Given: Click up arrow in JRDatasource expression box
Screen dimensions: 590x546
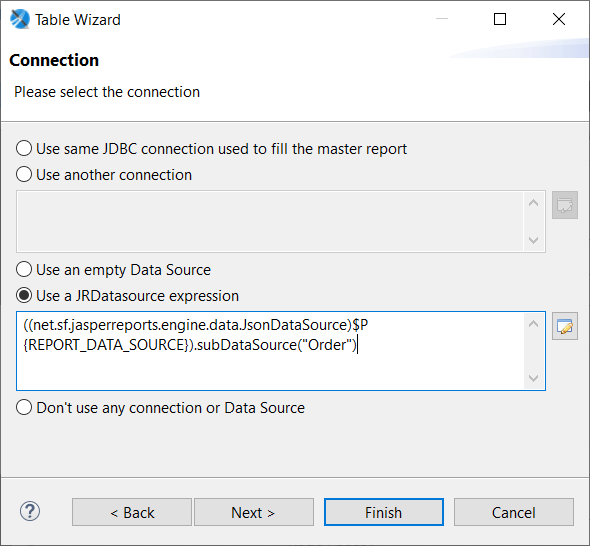Looking at the screenshot, I should pos(533,324).
